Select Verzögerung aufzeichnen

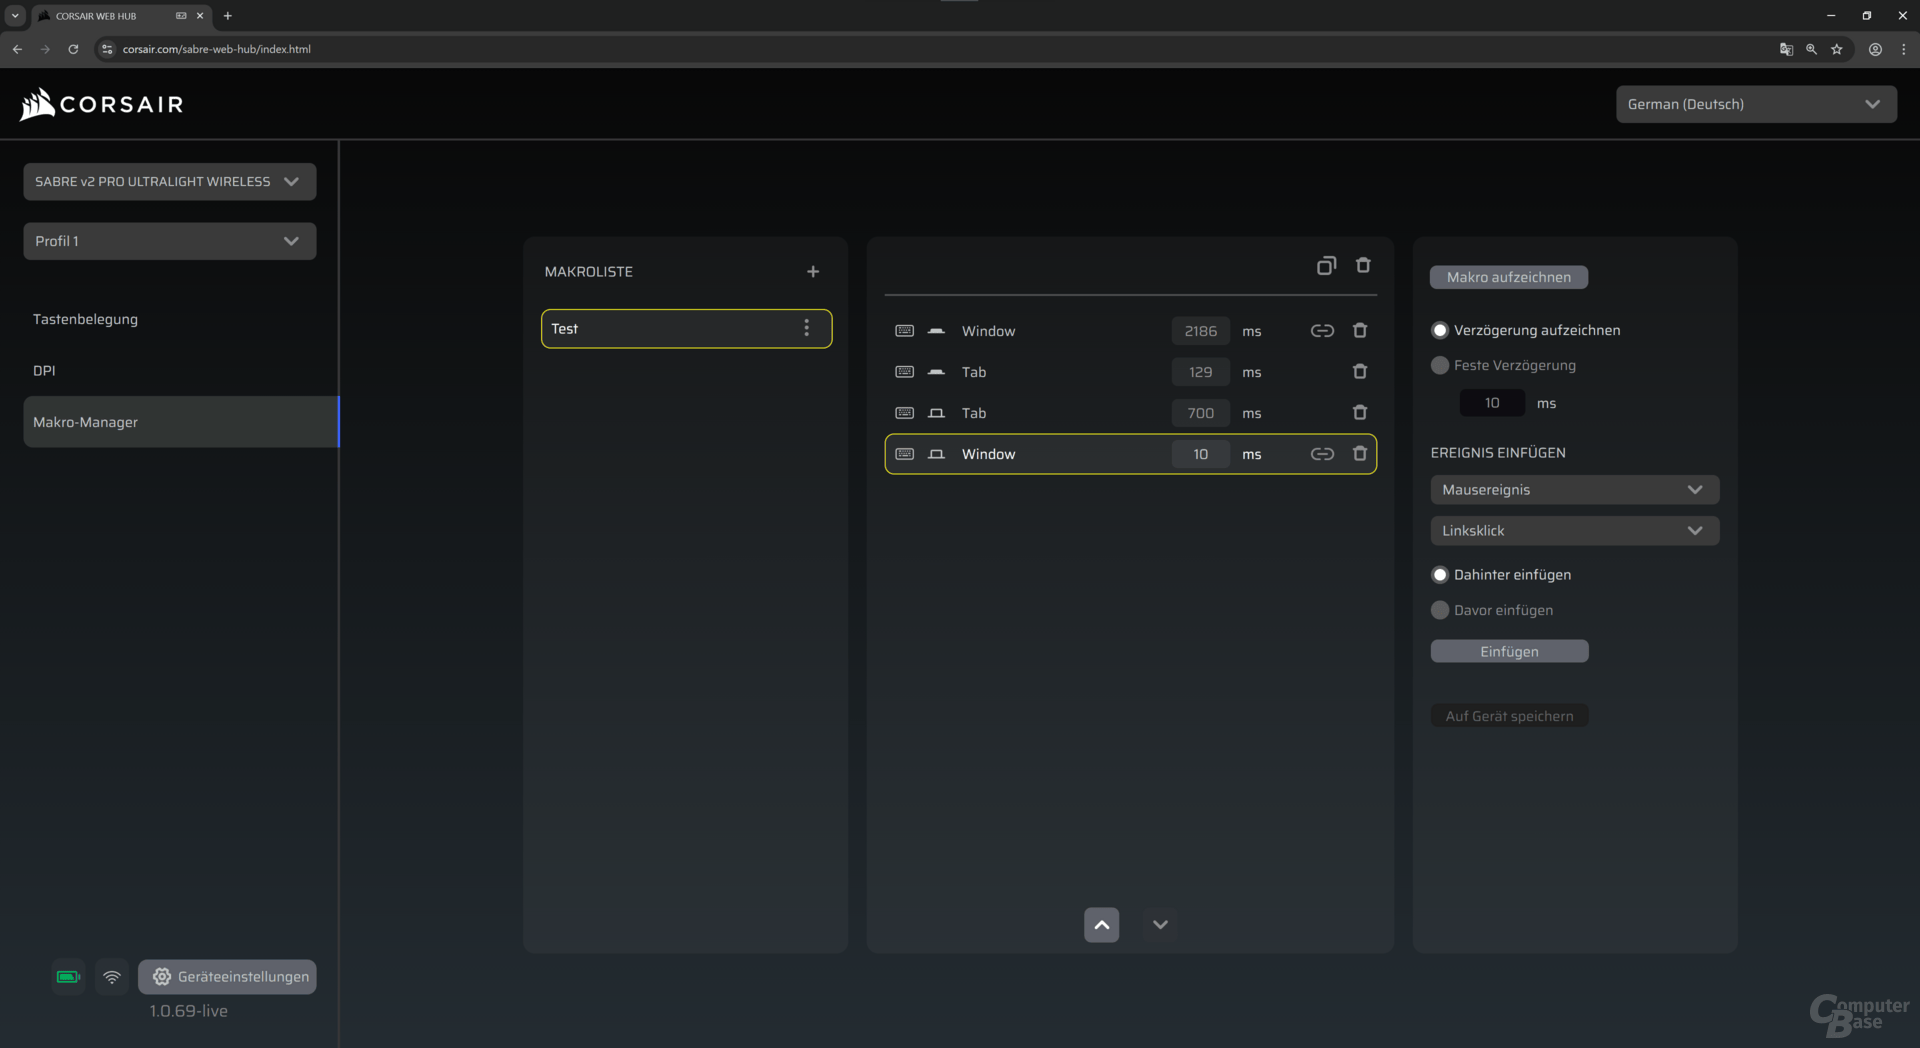coord(1440,329)
